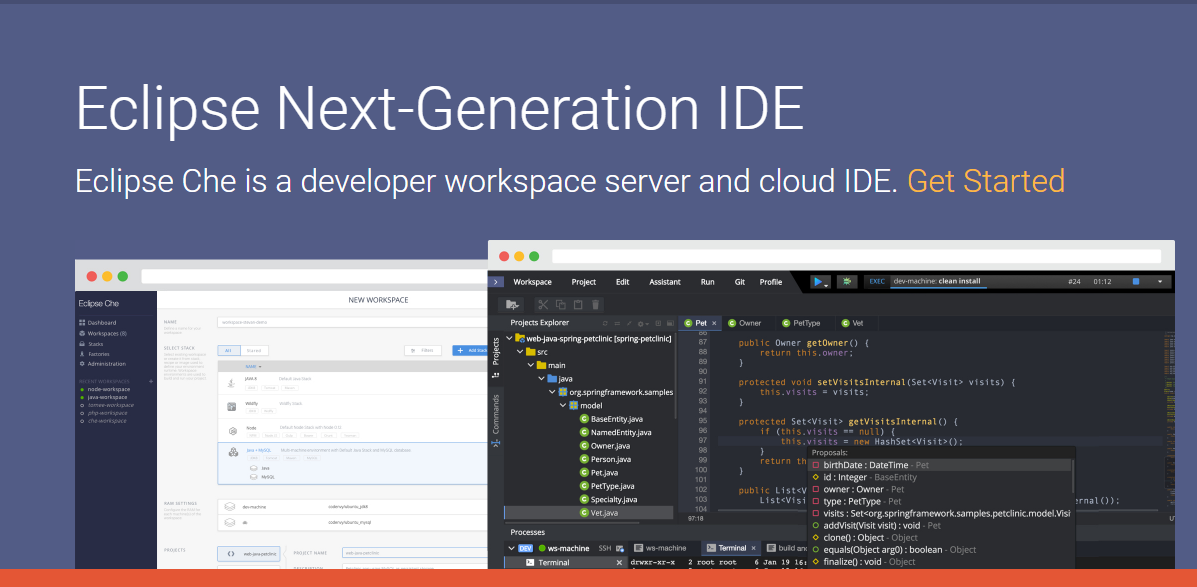Collapse the ws-machine process node
This screenshot has height=587, width=1197.
point(510,548)
